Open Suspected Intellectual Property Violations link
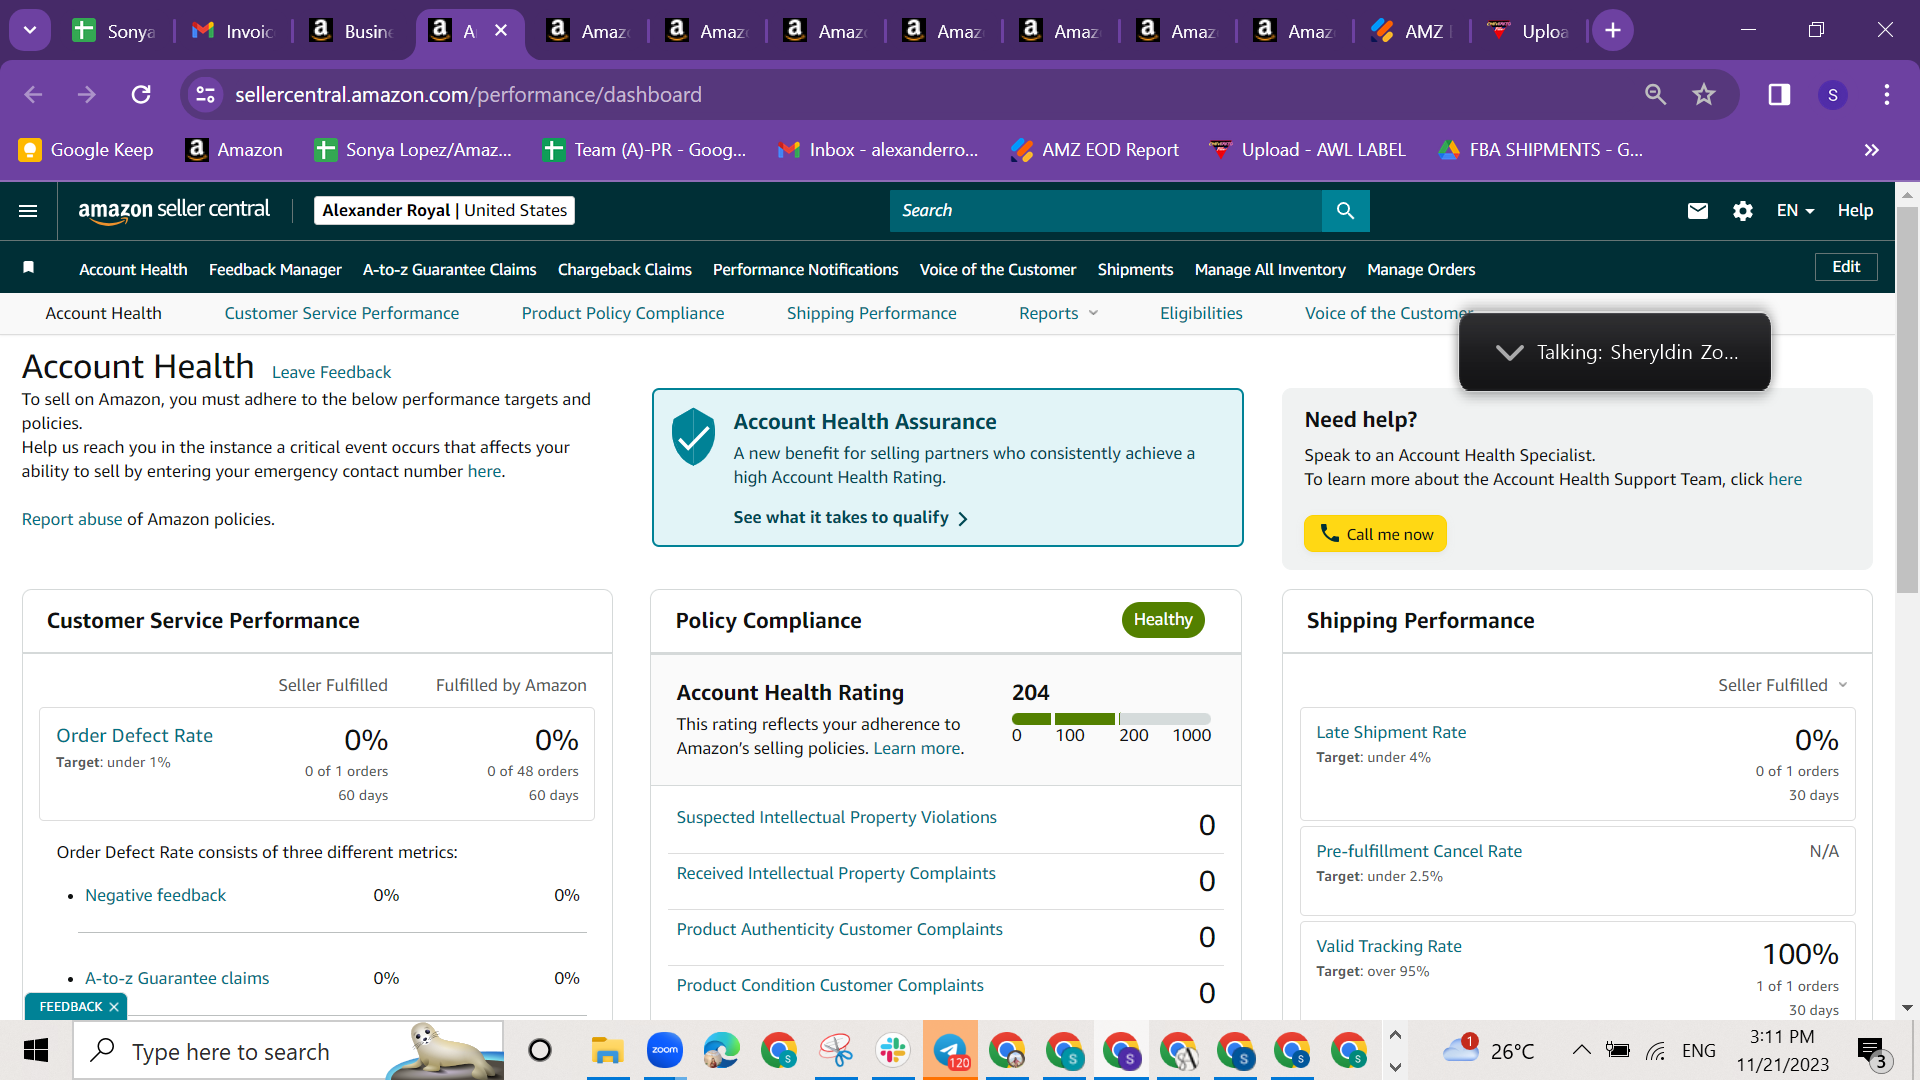The image size is (1920, 1080). [x=837, y=817]
